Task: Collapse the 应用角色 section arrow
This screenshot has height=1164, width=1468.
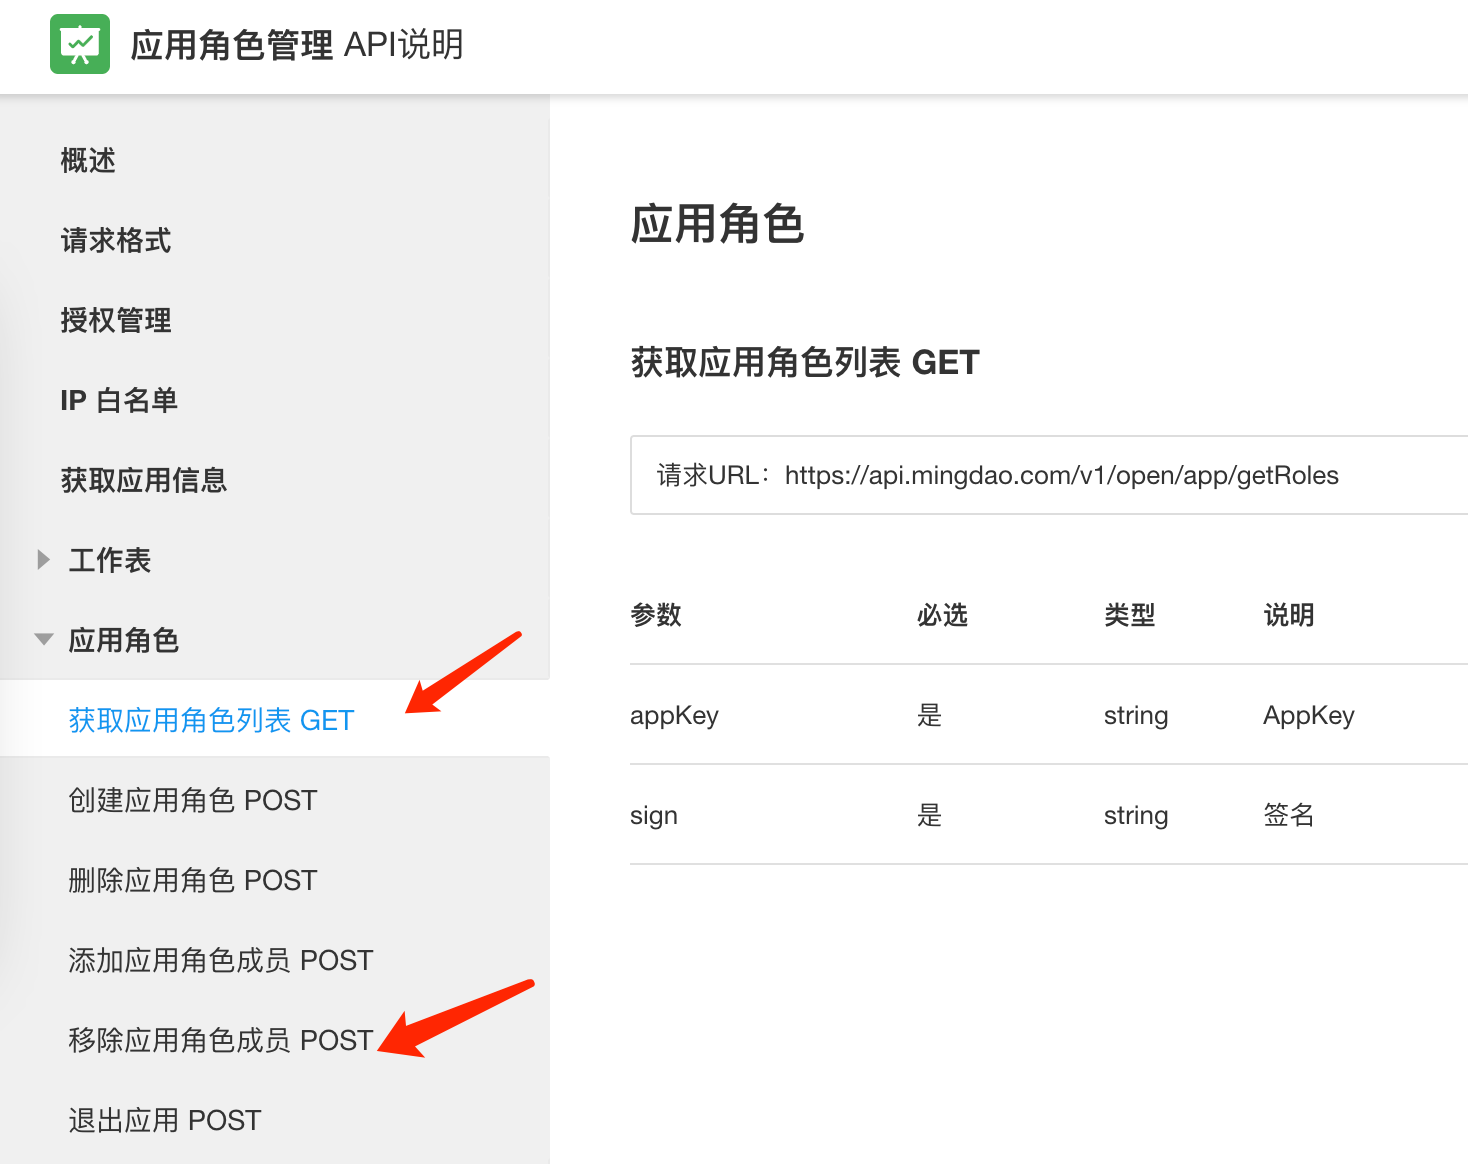Action: pos(44,640)
